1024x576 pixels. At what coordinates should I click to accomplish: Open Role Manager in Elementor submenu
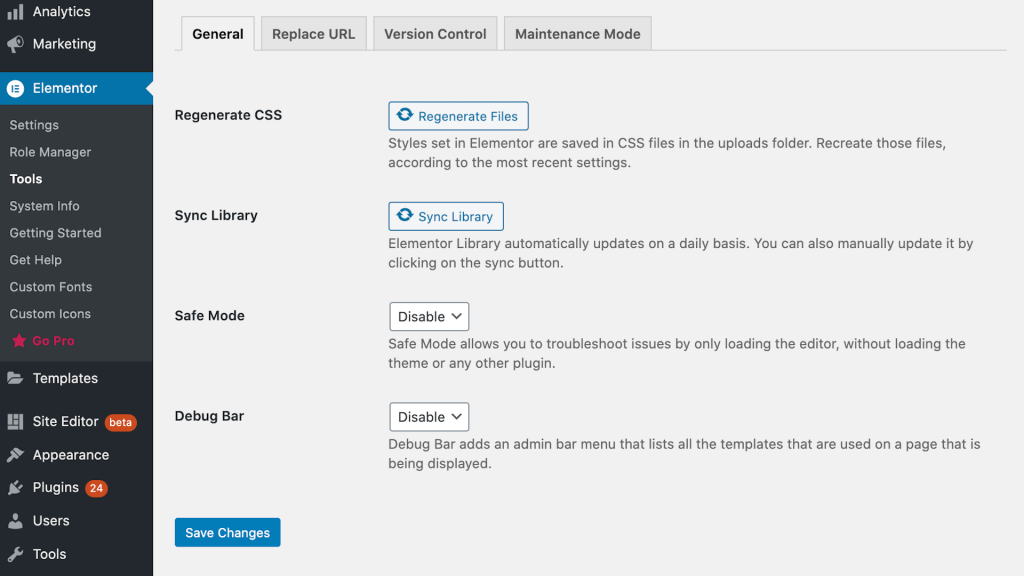coord(50,152)
